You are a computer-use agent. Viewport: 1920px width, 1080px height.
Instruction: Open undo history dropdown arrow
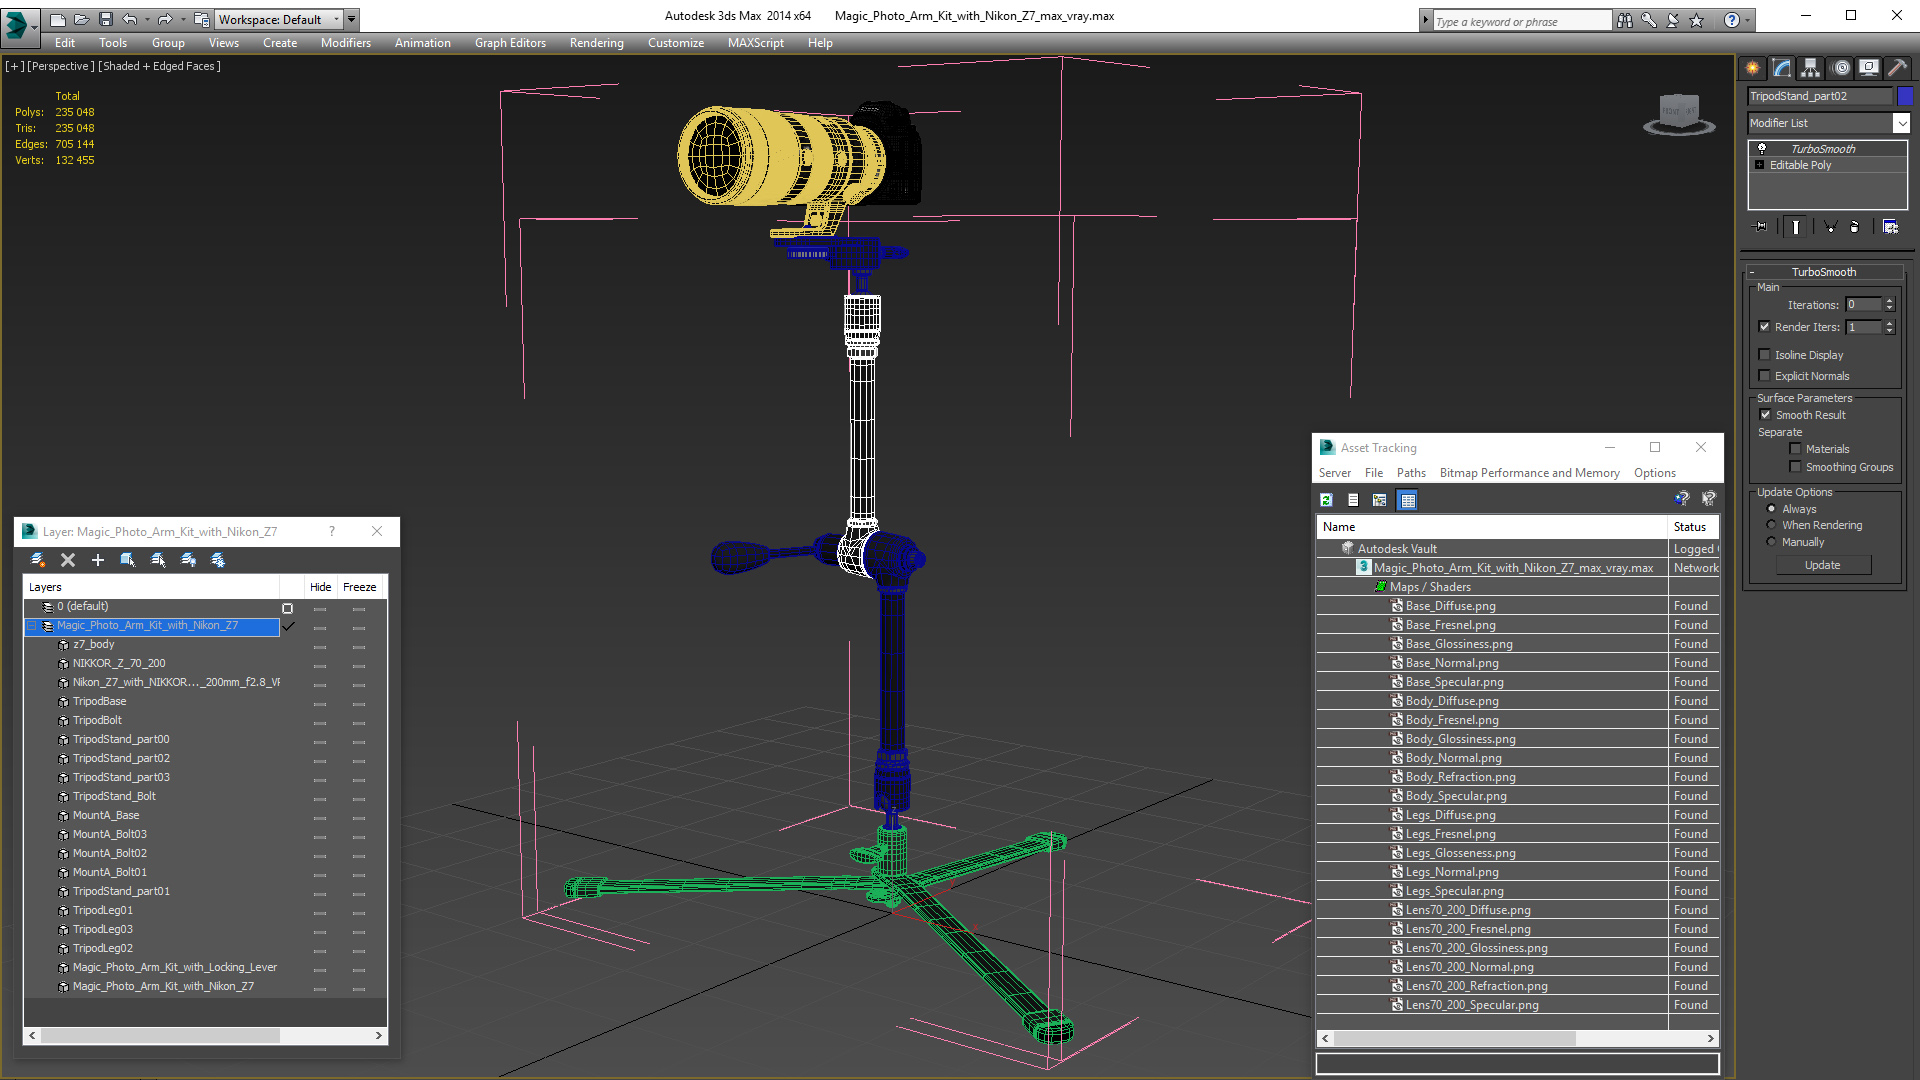coord(147,19)
